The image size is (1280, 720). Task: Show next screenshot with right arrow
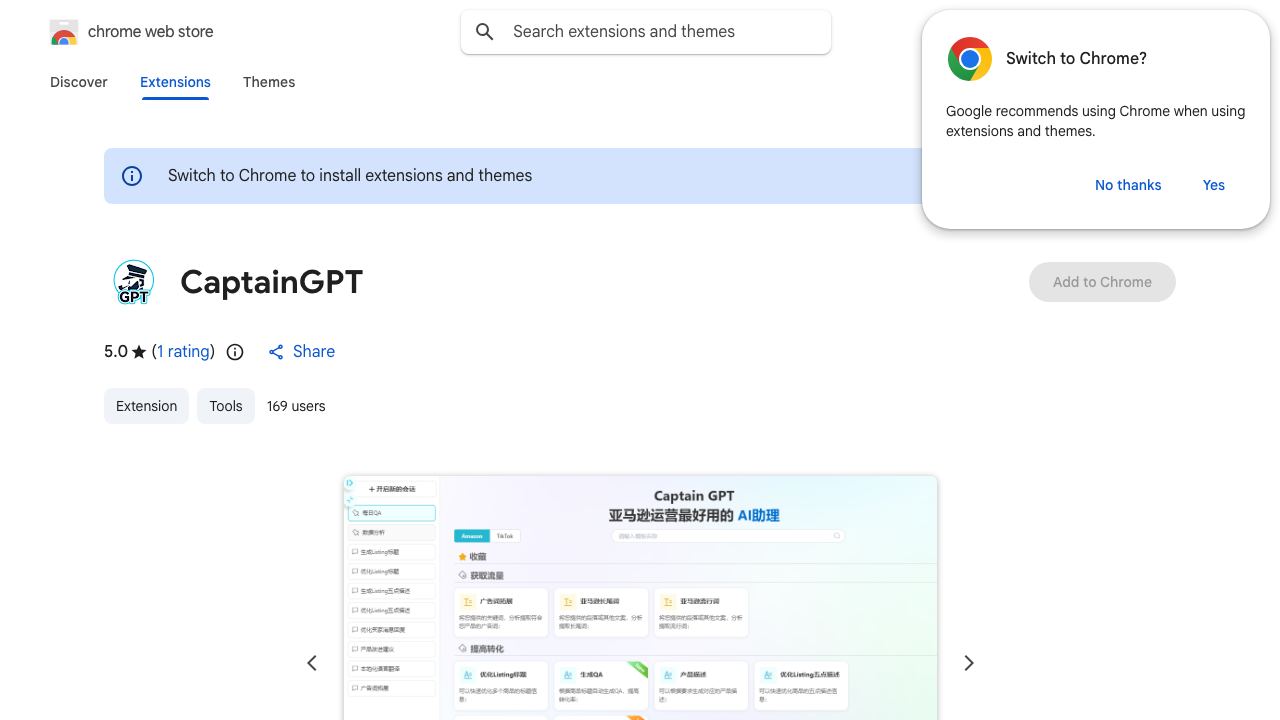[968, 663]
